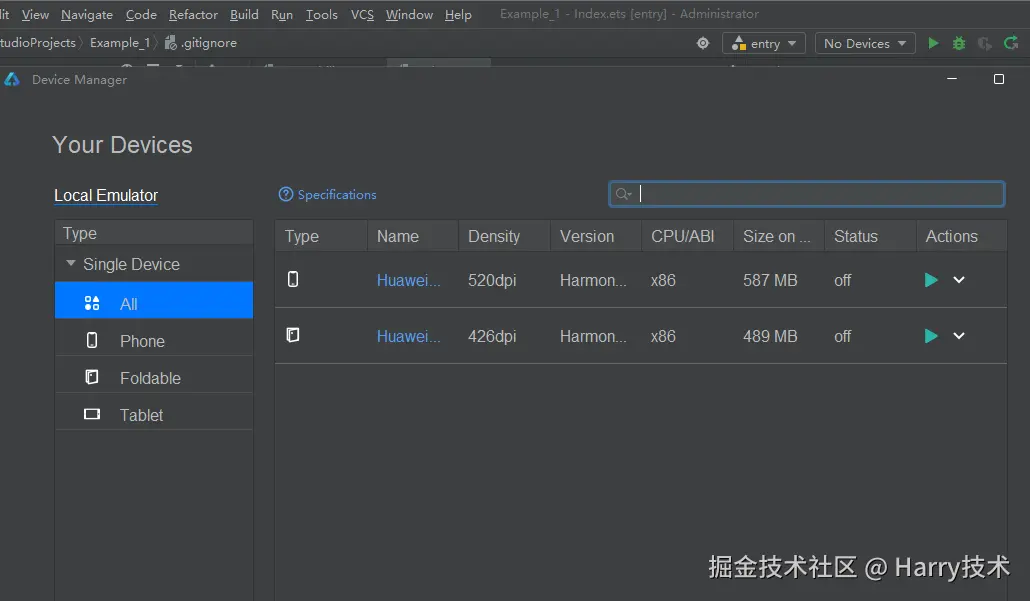
Task: Start the 426dpi Huawei emulator
Action: [931, 336]
